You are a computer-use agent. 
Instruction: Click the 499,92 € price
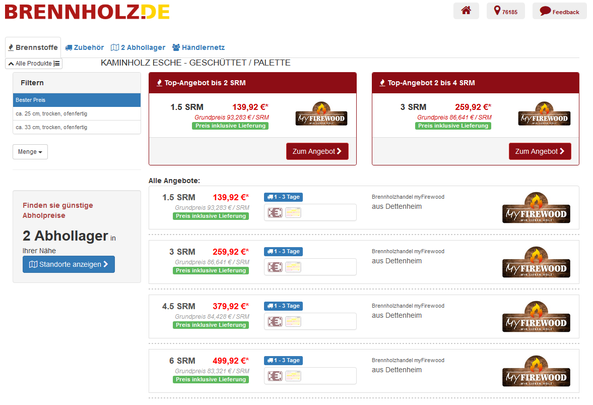(x=231, y=361)
